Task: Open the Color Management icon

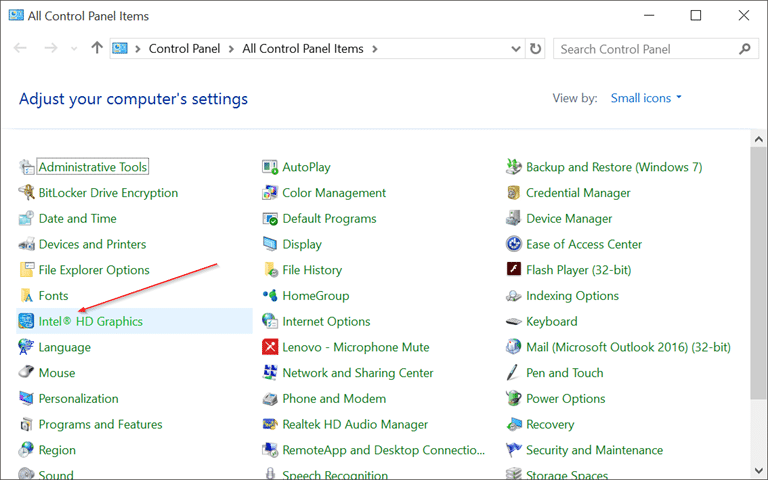Action: pyautogui.click(x=270, y=192)
